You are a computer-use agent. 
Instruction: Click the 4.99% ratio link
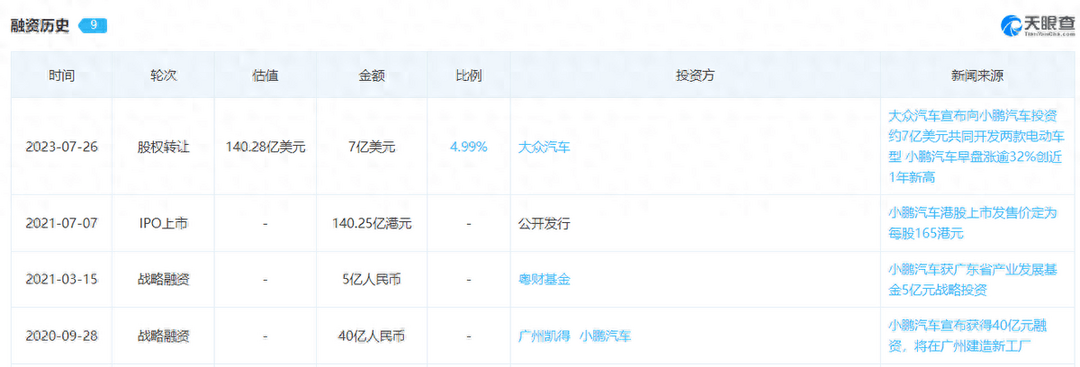468,147
